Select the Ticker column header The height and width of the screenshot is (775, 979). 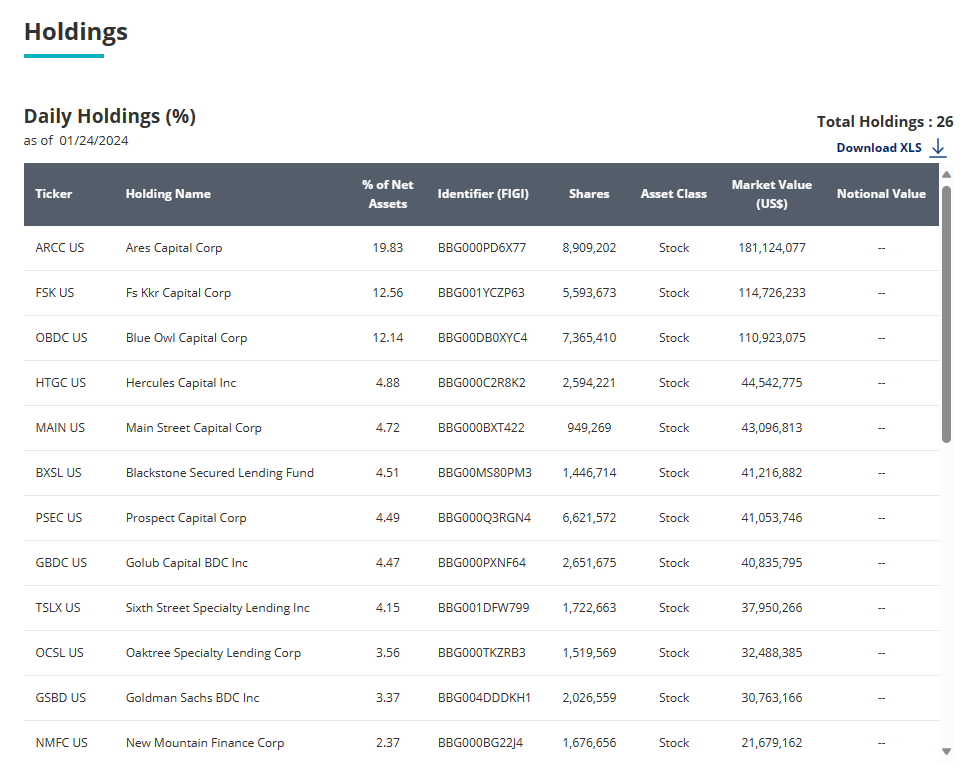tap(53, 194)
